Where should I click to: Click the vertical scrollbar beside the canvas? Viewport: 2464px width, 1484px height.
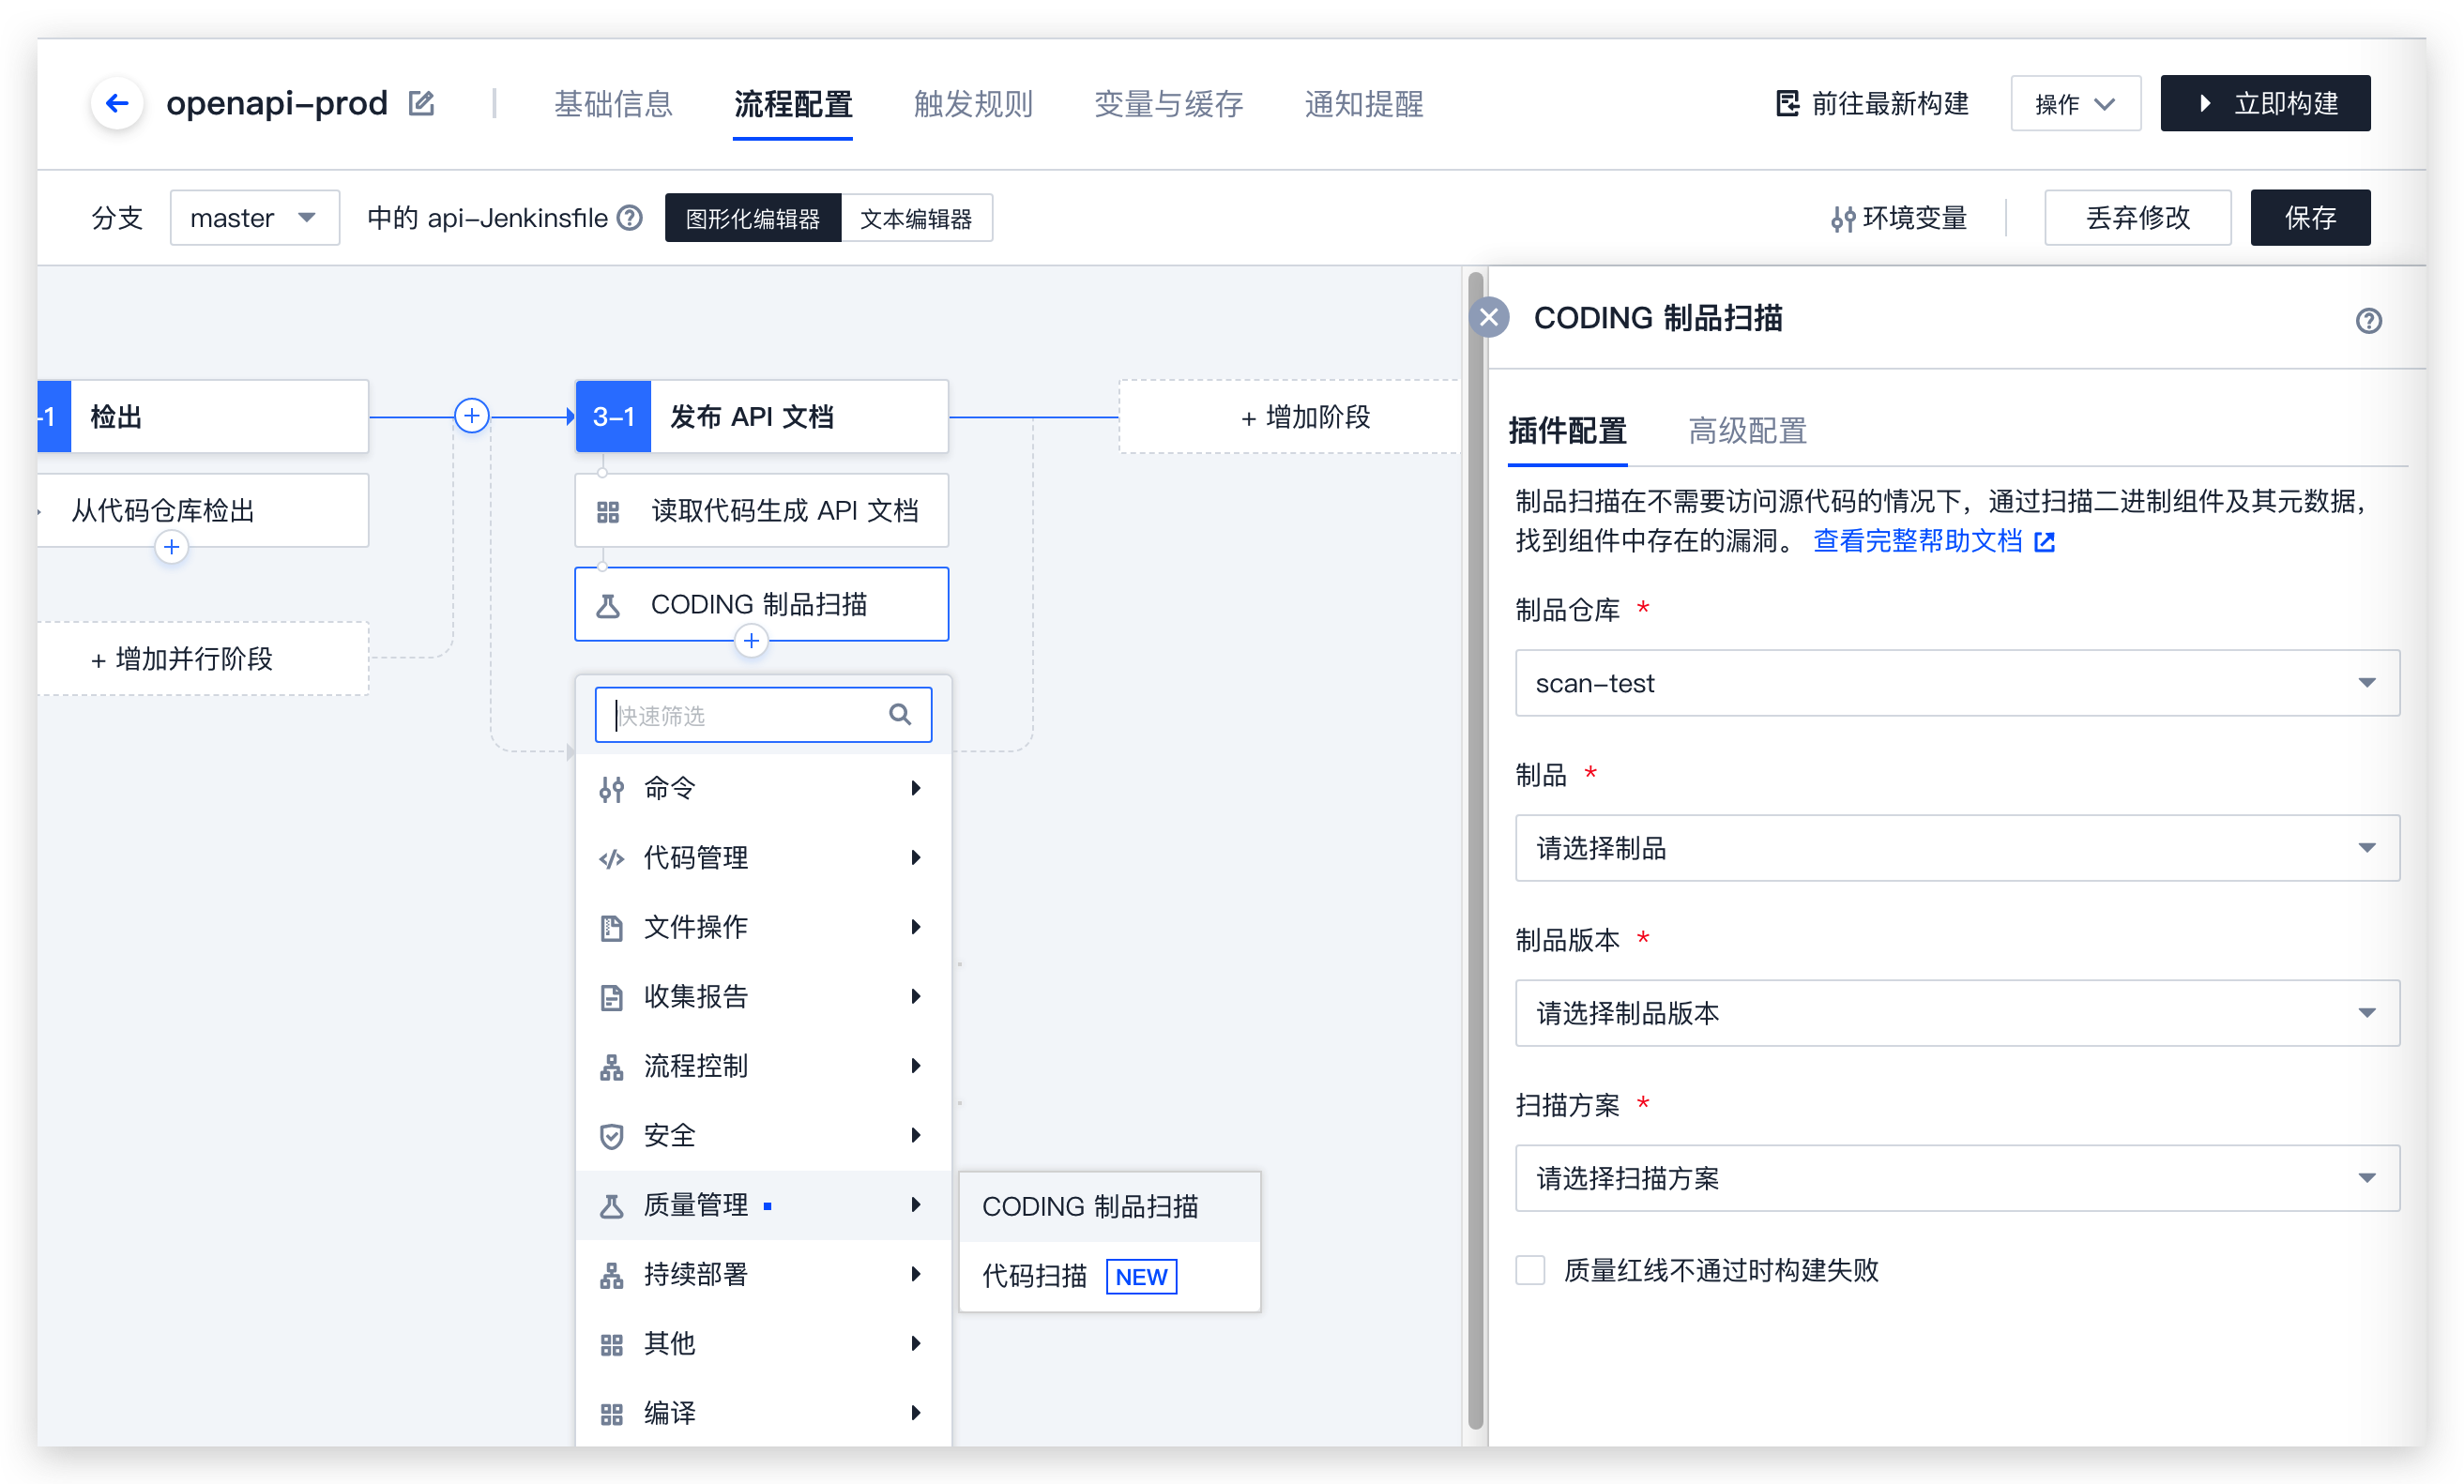[1475, 851]
